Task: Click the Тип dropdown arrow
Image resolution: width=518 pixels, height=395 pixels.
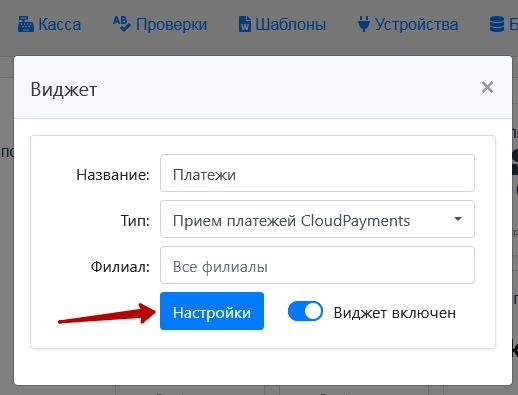Action: coord(458,219)
